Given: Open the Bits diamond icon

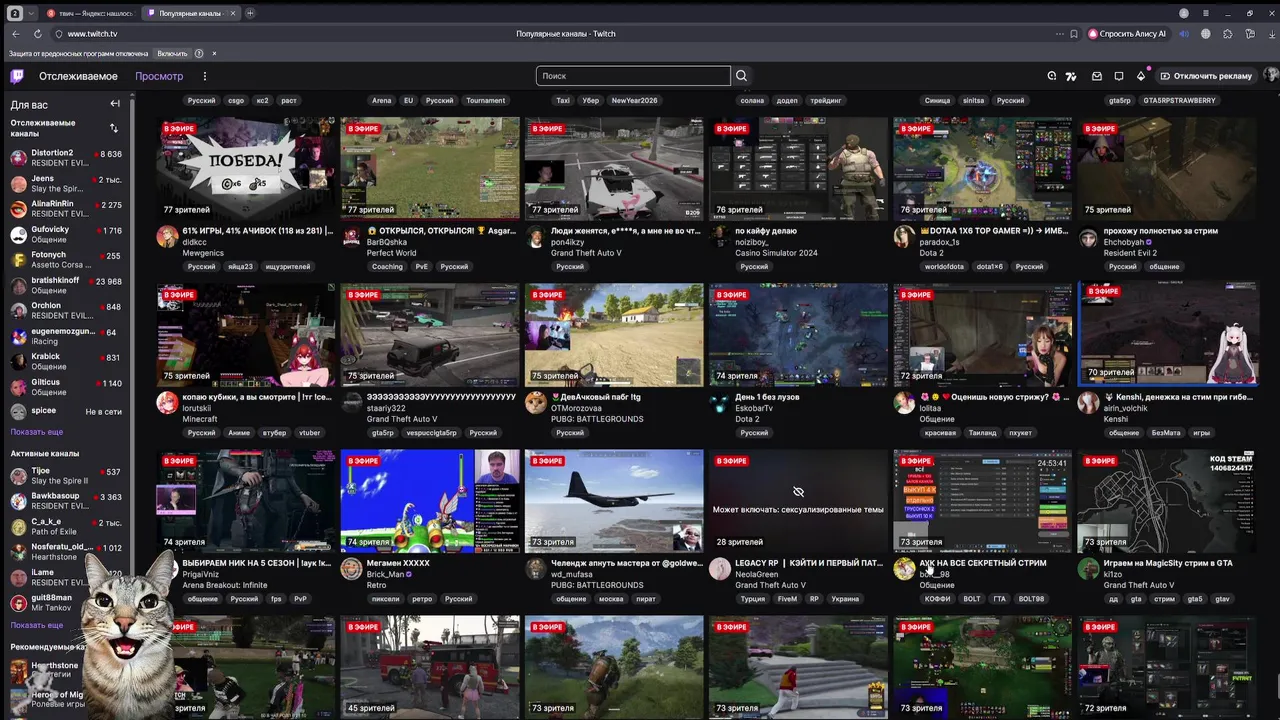Looking at the screenshot, I should tap(1141, 76).
